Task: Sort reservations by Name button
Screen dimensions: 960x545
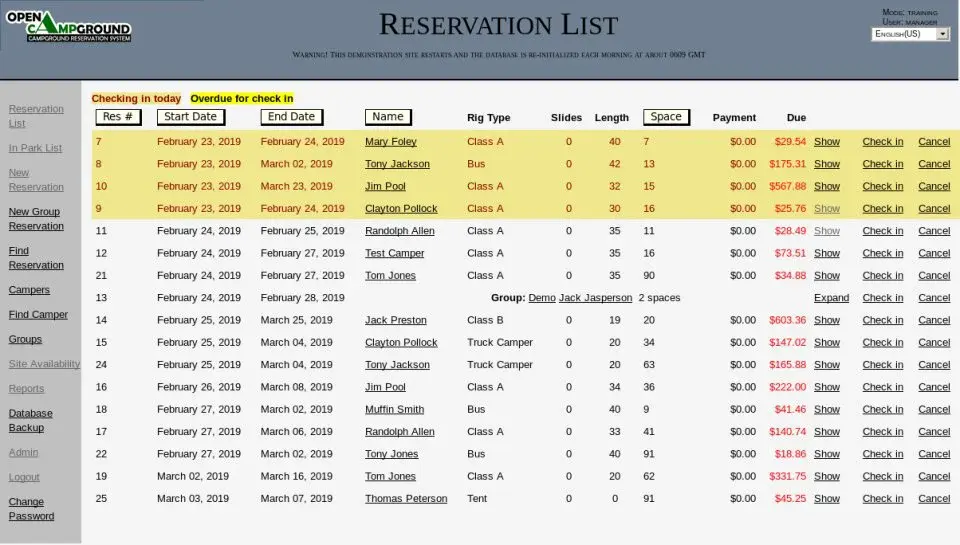Action: [x=388, y=117]
